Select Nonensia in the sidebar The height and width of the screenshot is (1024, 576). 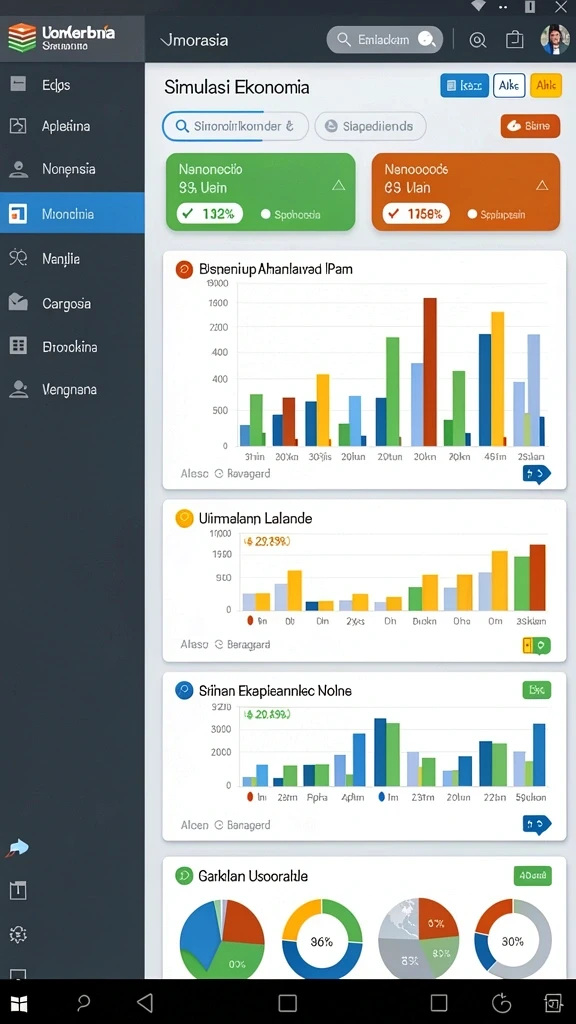pos(72,169)
